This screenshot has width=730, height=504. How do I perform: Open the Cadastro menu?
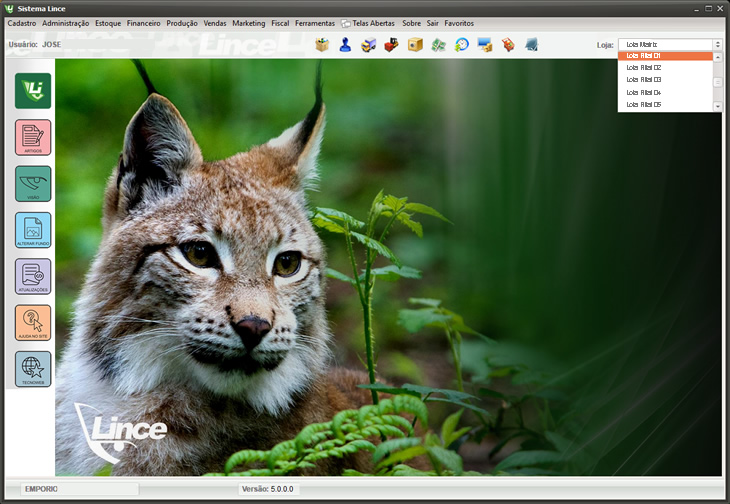22,23
